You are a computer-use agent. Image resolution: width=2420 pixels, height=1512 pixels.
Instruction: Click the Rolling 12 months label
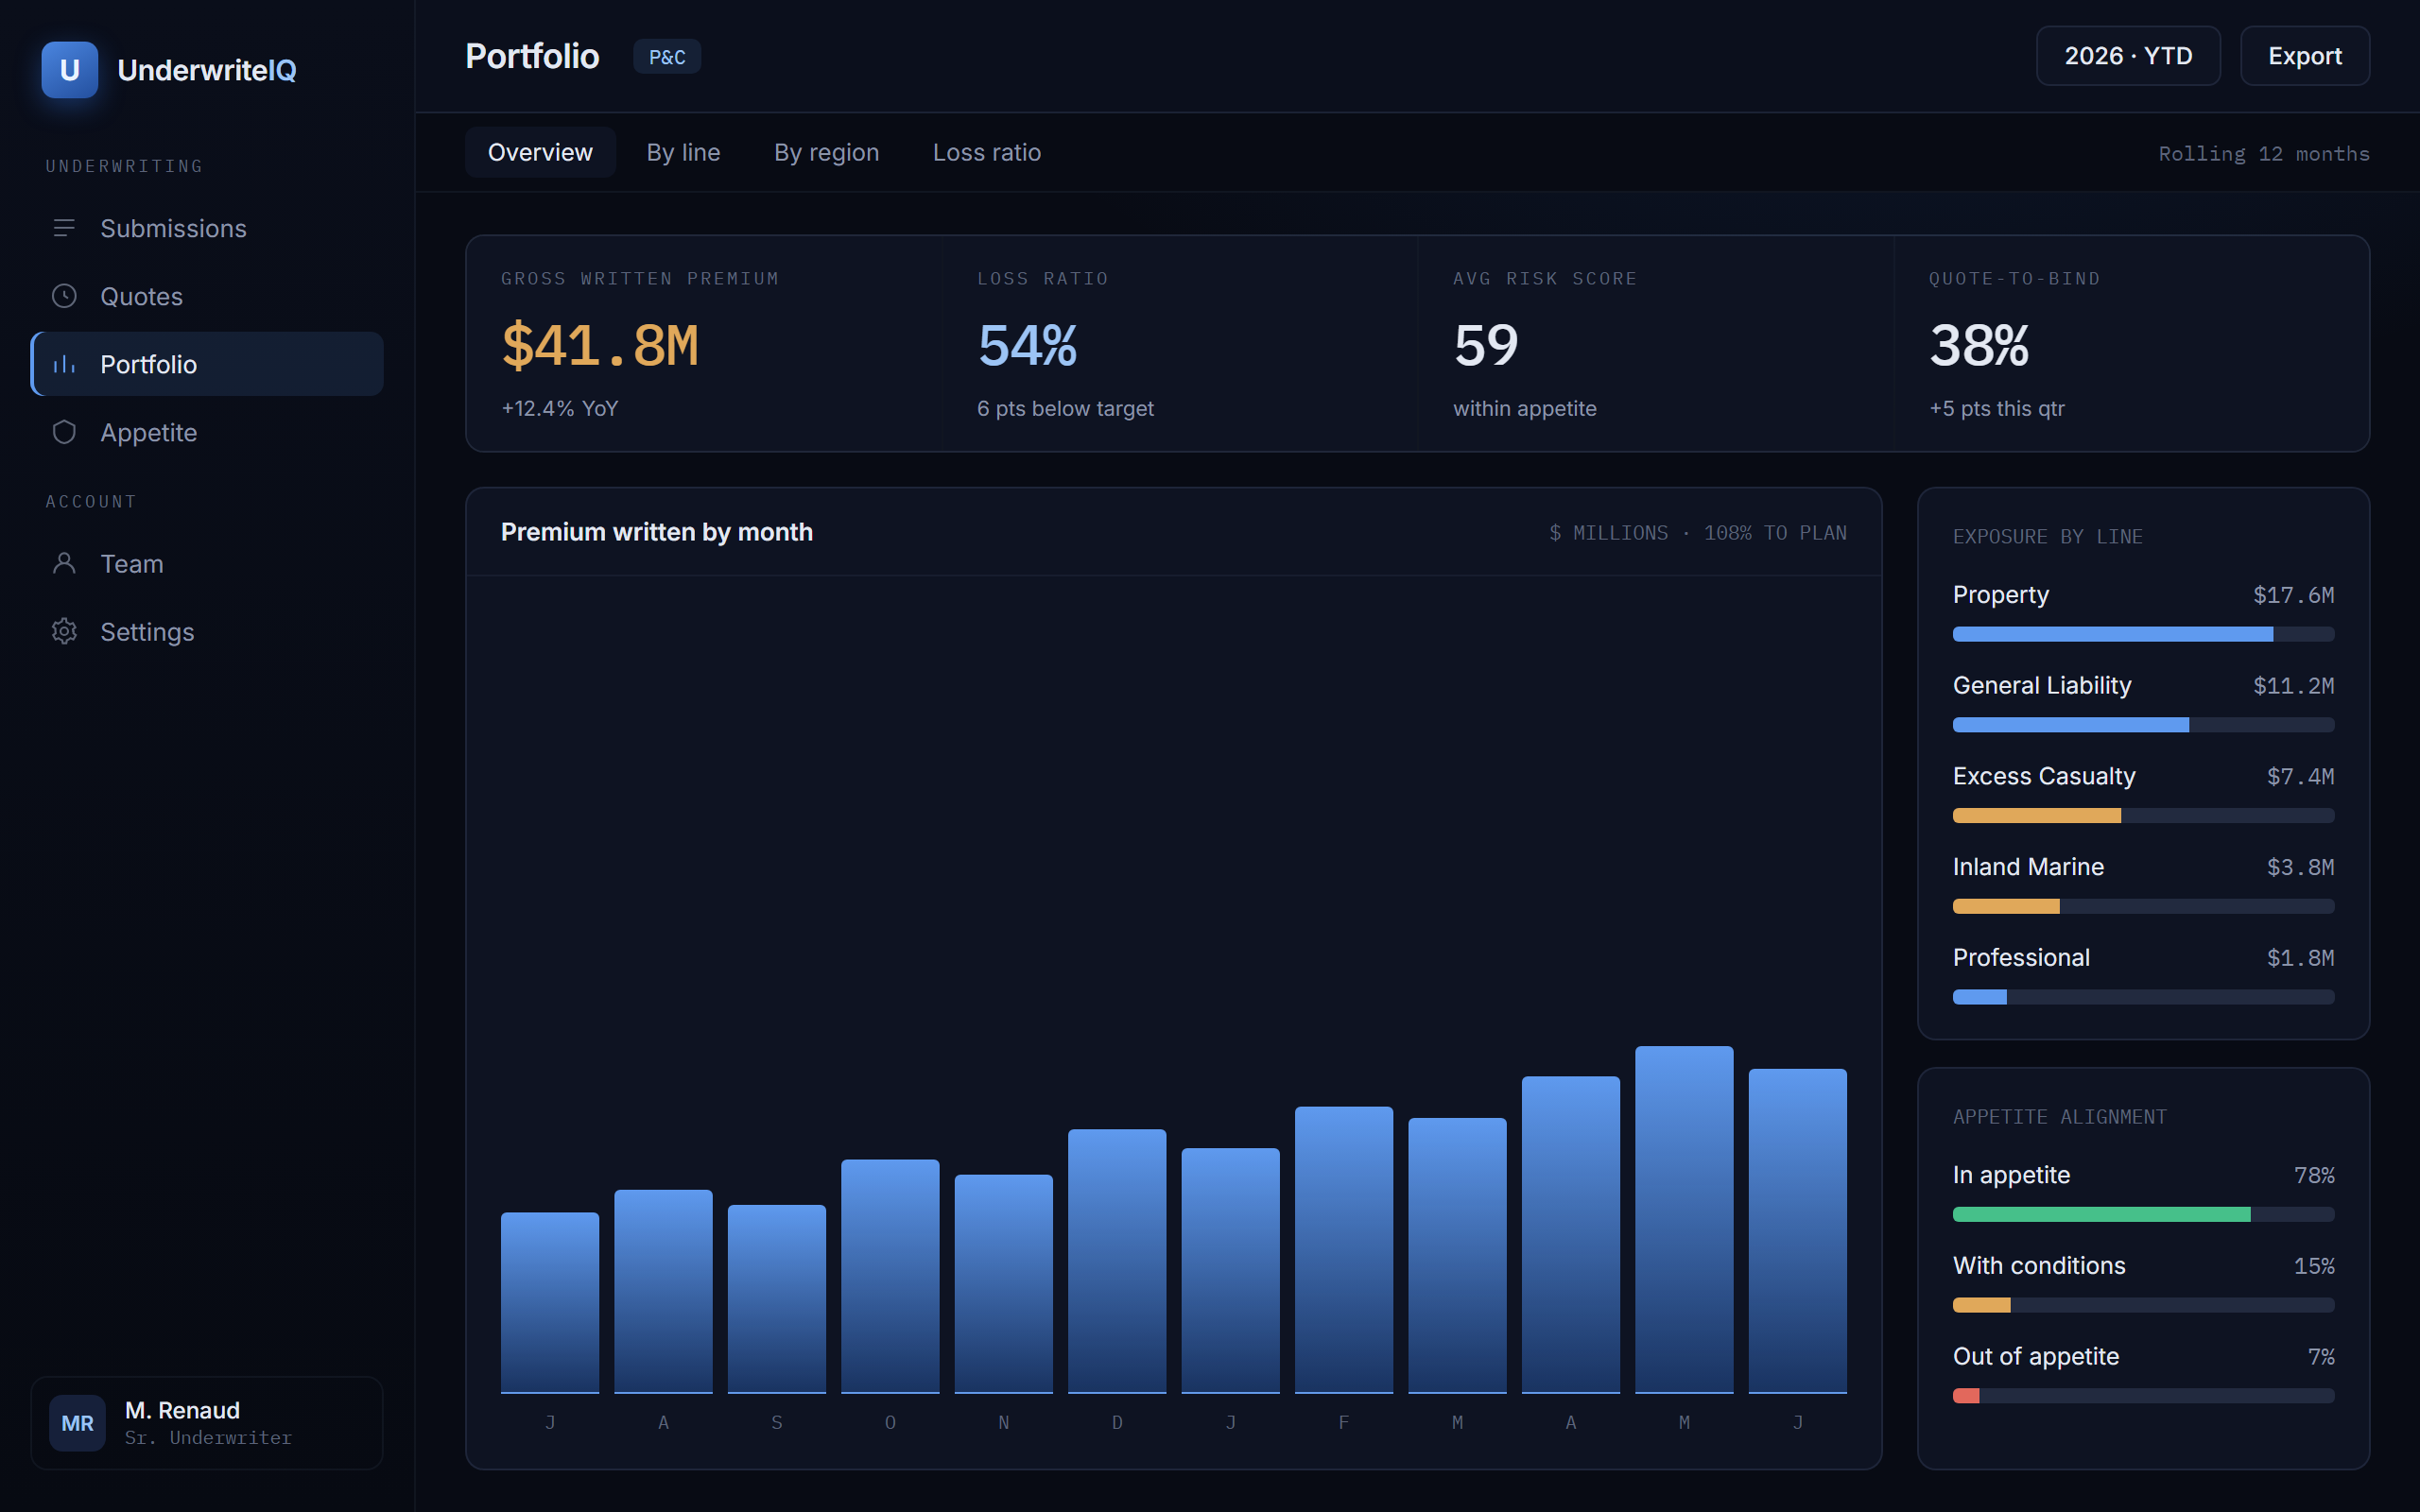pyautogui.click(x=2264, y=154)
